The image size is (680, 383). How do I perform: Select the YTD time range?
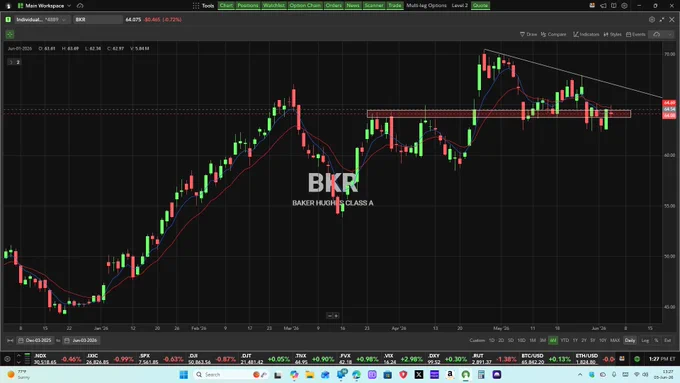[565, 340]
